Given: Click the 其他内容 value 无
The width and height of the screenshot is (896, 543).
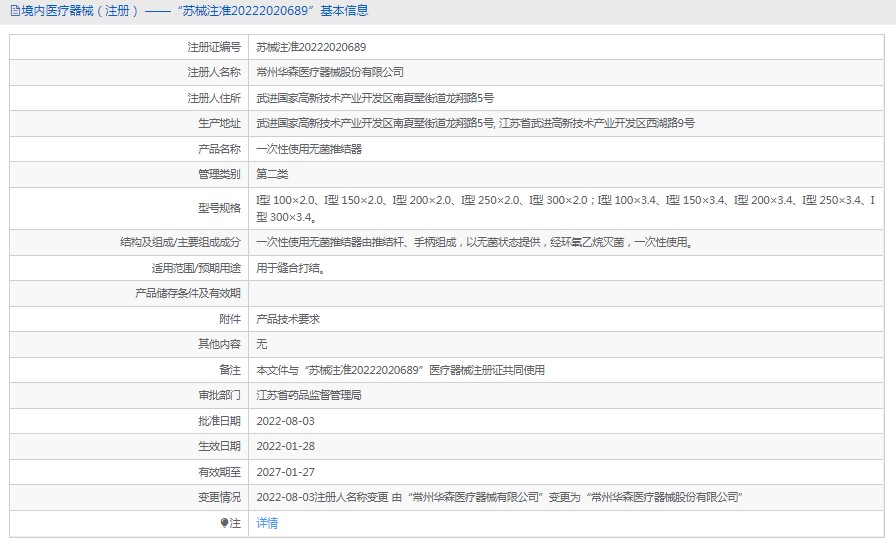Looking at the screenshot, I should click(261, 344).
